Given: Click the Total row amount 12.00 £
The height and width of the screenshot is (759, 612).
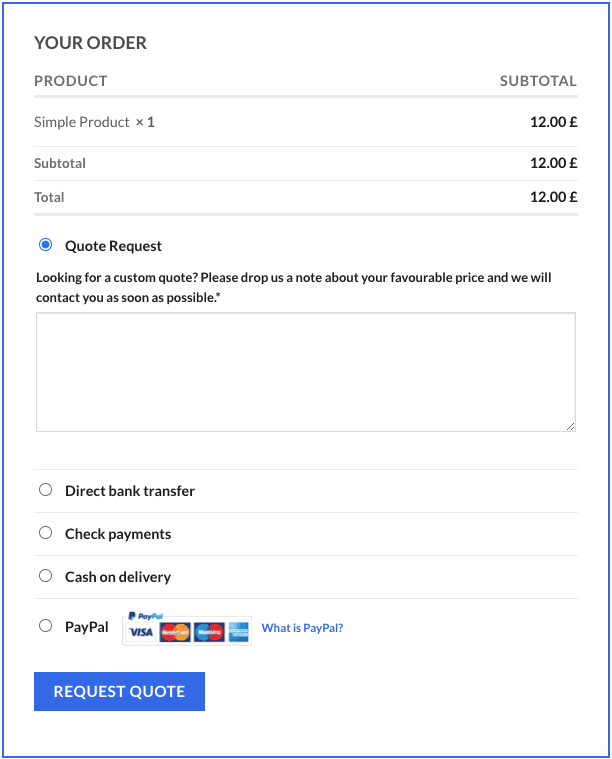Looking at the screenshot, I should click(553, 197).
